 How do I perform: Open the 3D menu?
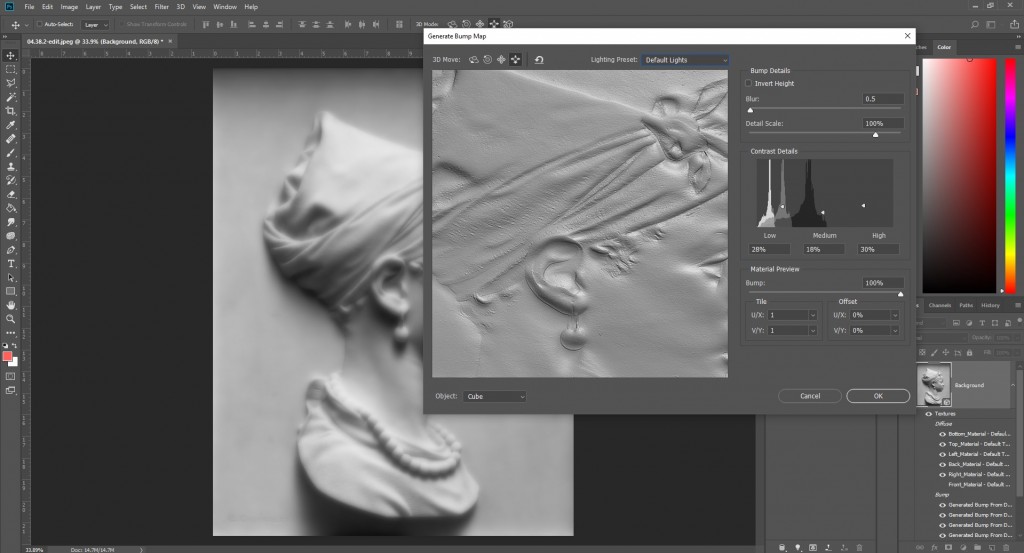tap(181, 7)
